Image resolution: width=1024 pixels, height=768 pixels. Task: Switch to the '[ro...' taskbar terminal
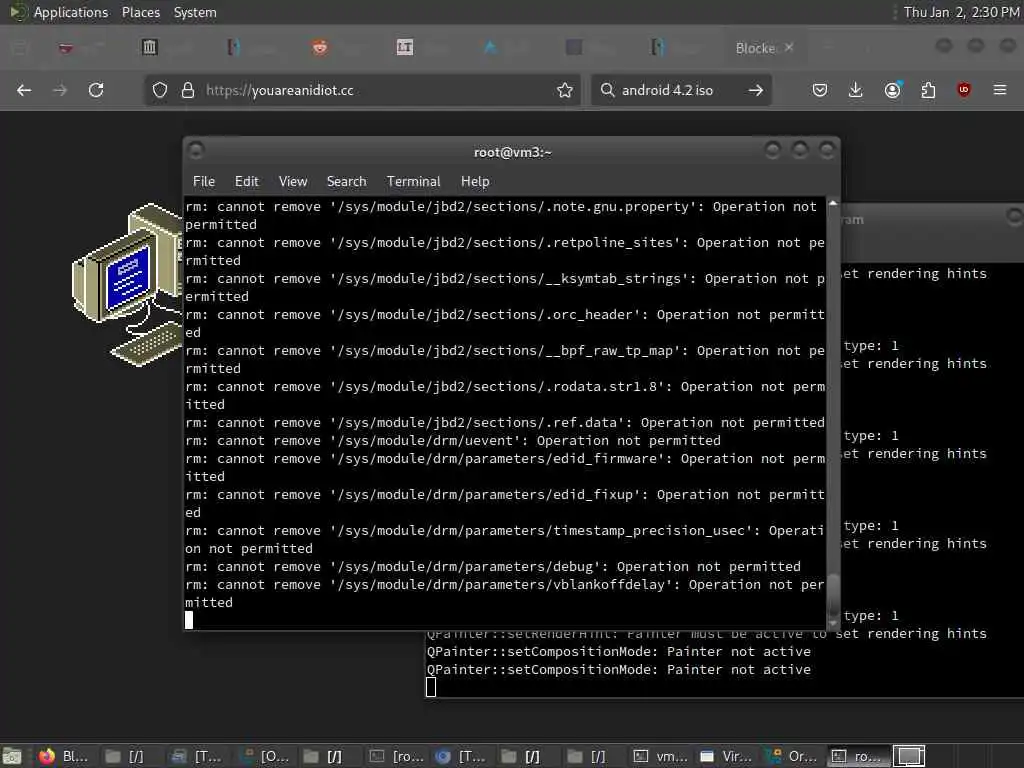point(396,756)
